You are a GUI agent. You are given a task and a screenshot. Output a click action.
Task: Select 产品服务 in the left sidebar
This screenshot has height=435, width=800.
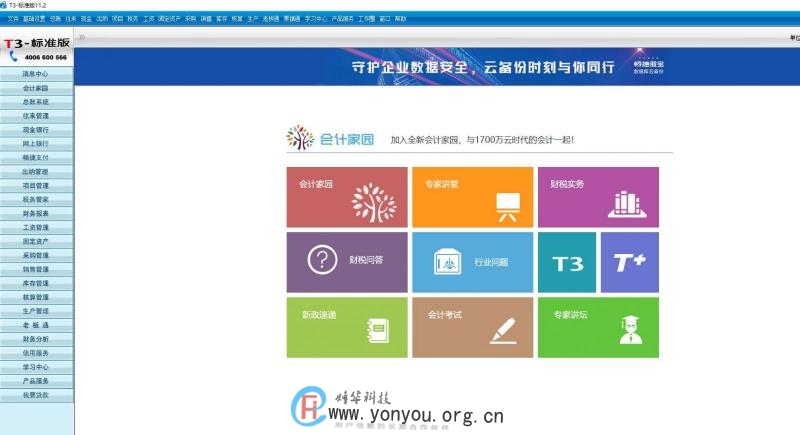click(x=36, y=380)
